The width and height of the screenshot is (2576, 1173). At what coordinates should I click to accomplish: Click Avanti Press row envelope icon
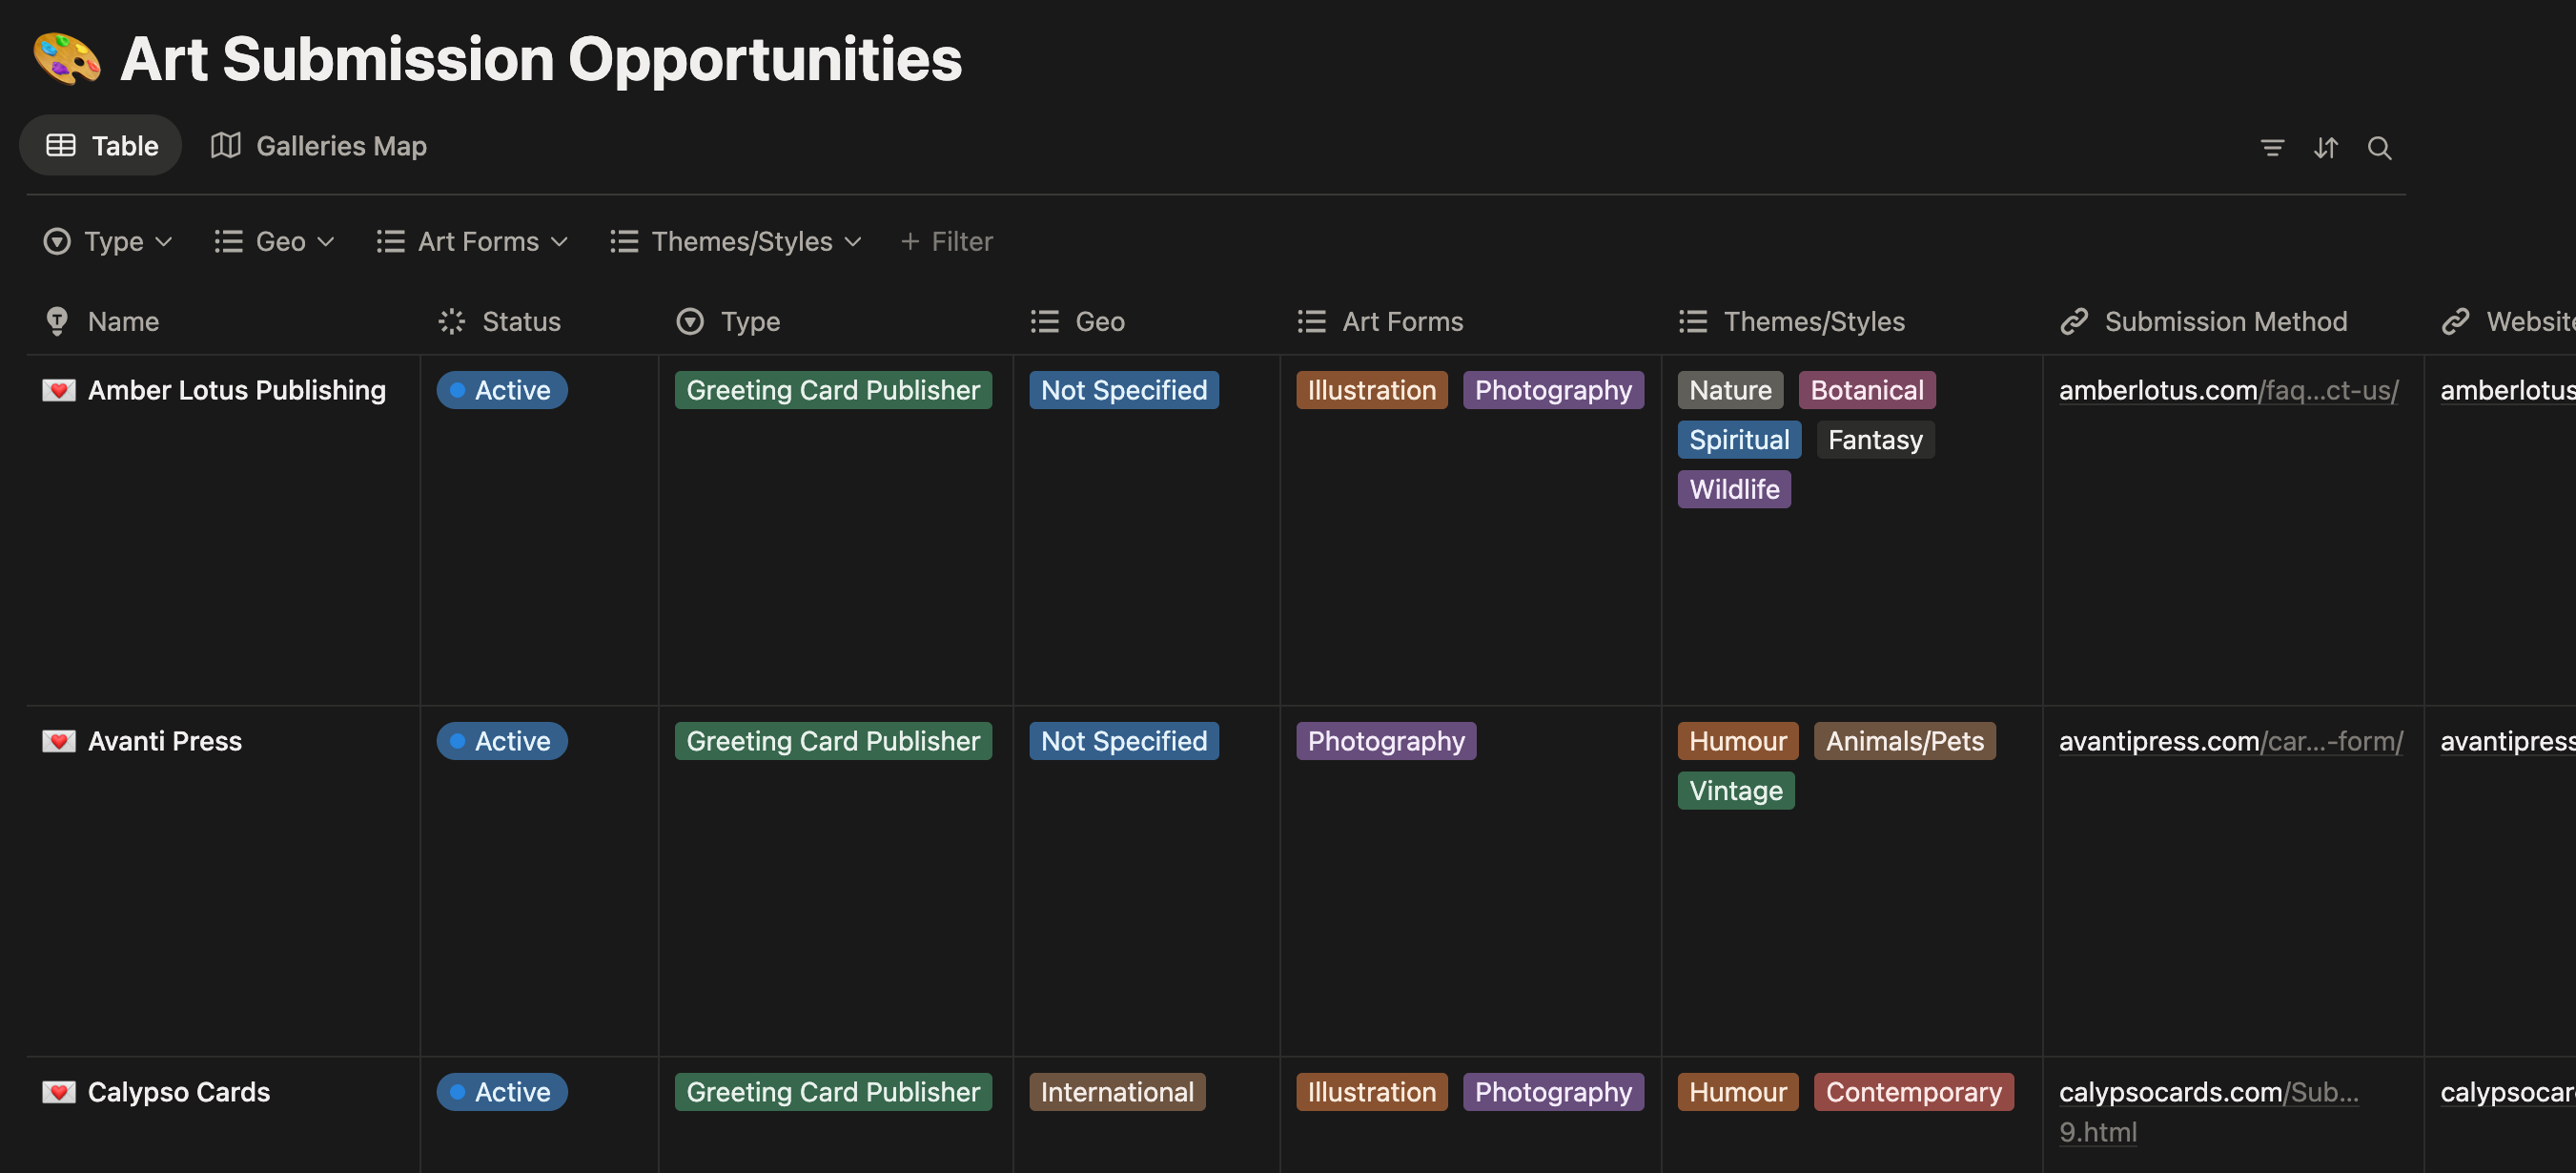(x=58, y=741)
